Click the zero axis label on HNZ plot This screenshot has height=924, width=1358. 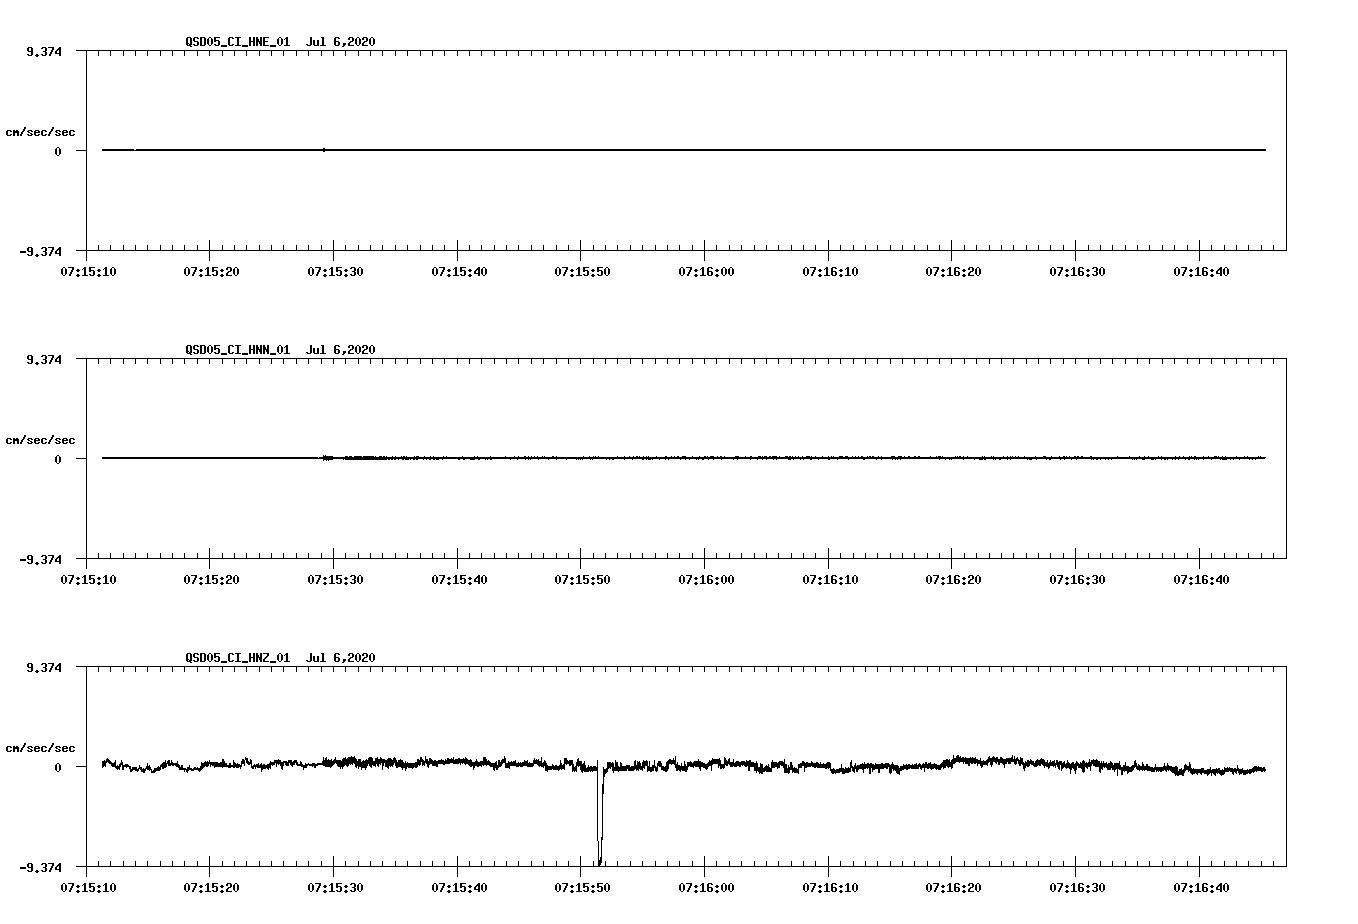click(58, 767)
